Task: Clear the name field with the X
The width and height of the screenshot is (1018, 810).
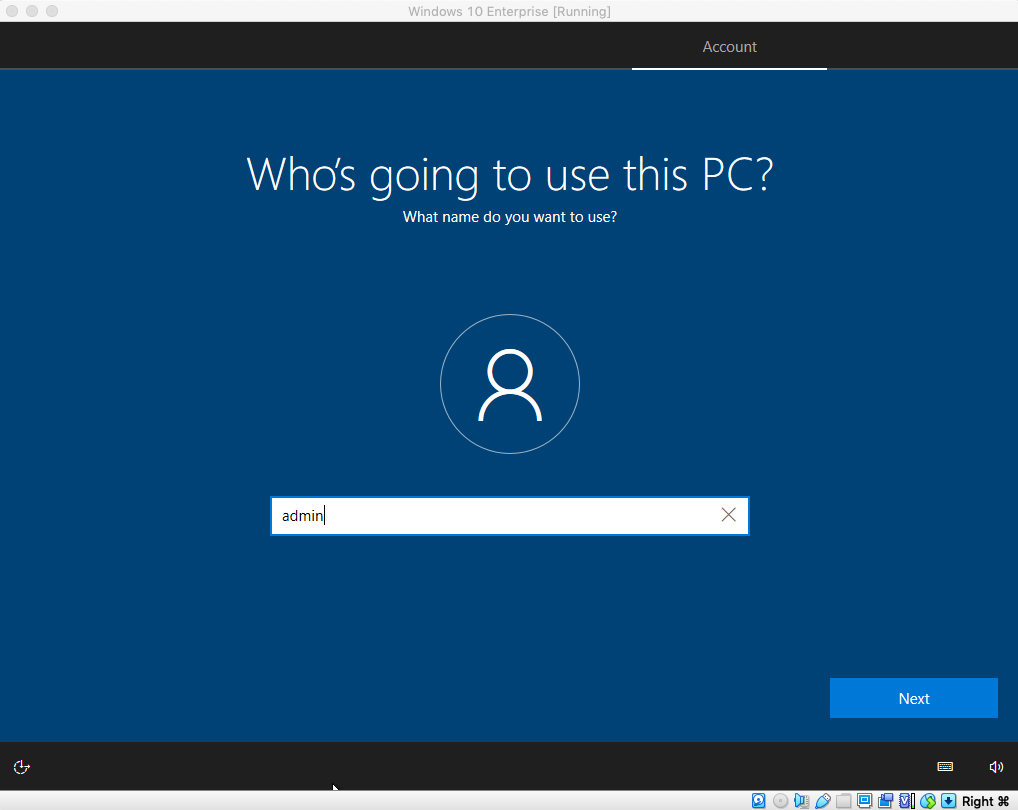Action: 728,515
